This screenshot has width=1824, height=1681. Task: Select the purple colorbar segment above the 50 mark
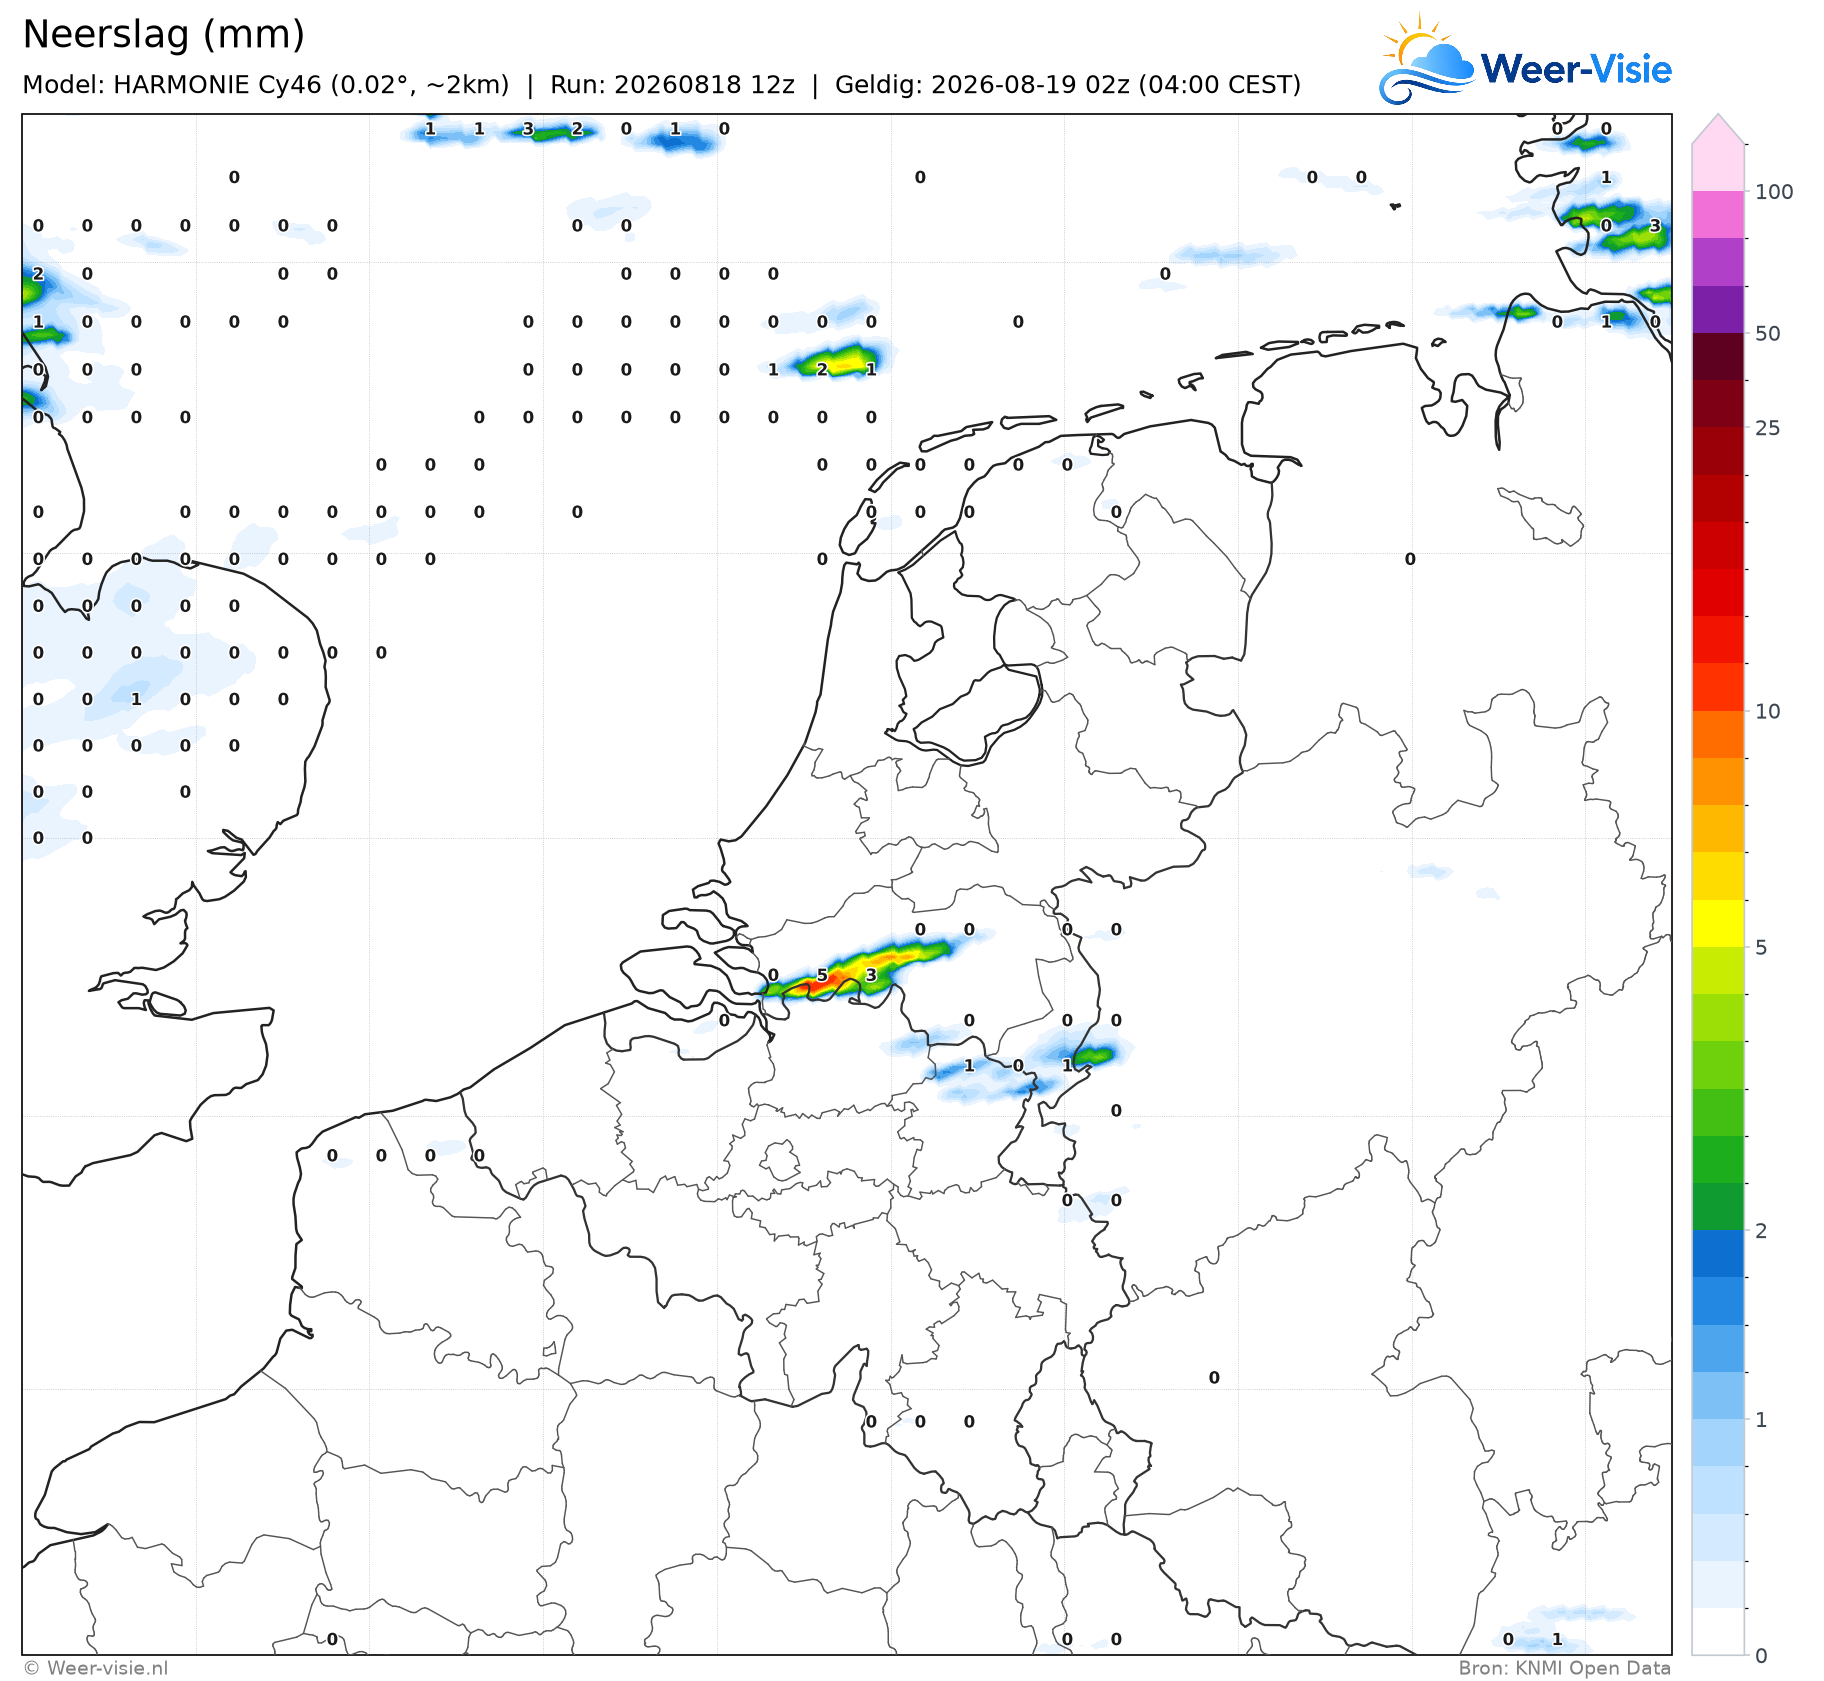pos(1718,309)
